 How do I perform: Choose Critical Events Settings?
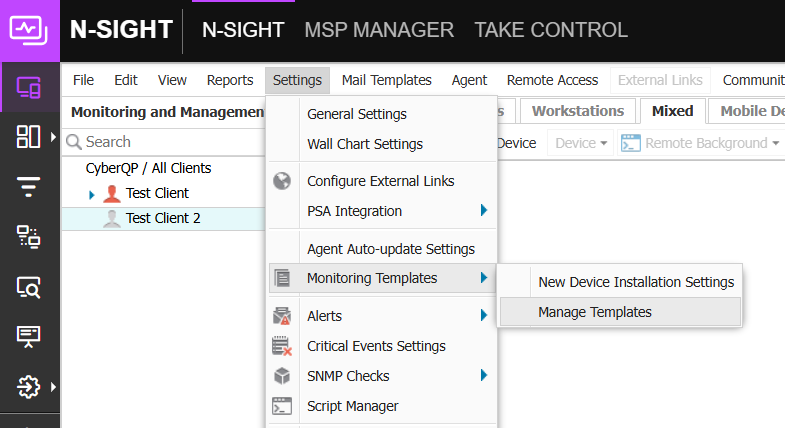(383, 346)
